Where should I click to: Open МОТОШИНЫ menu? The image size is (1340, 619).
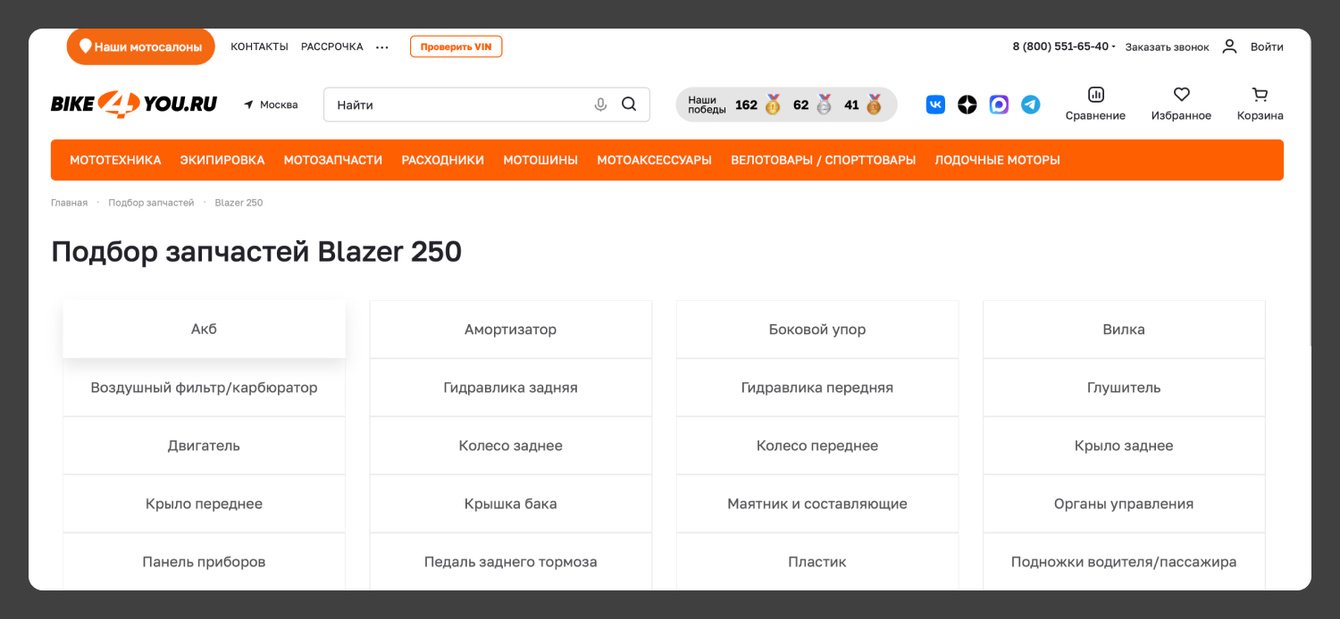[540, 160]
